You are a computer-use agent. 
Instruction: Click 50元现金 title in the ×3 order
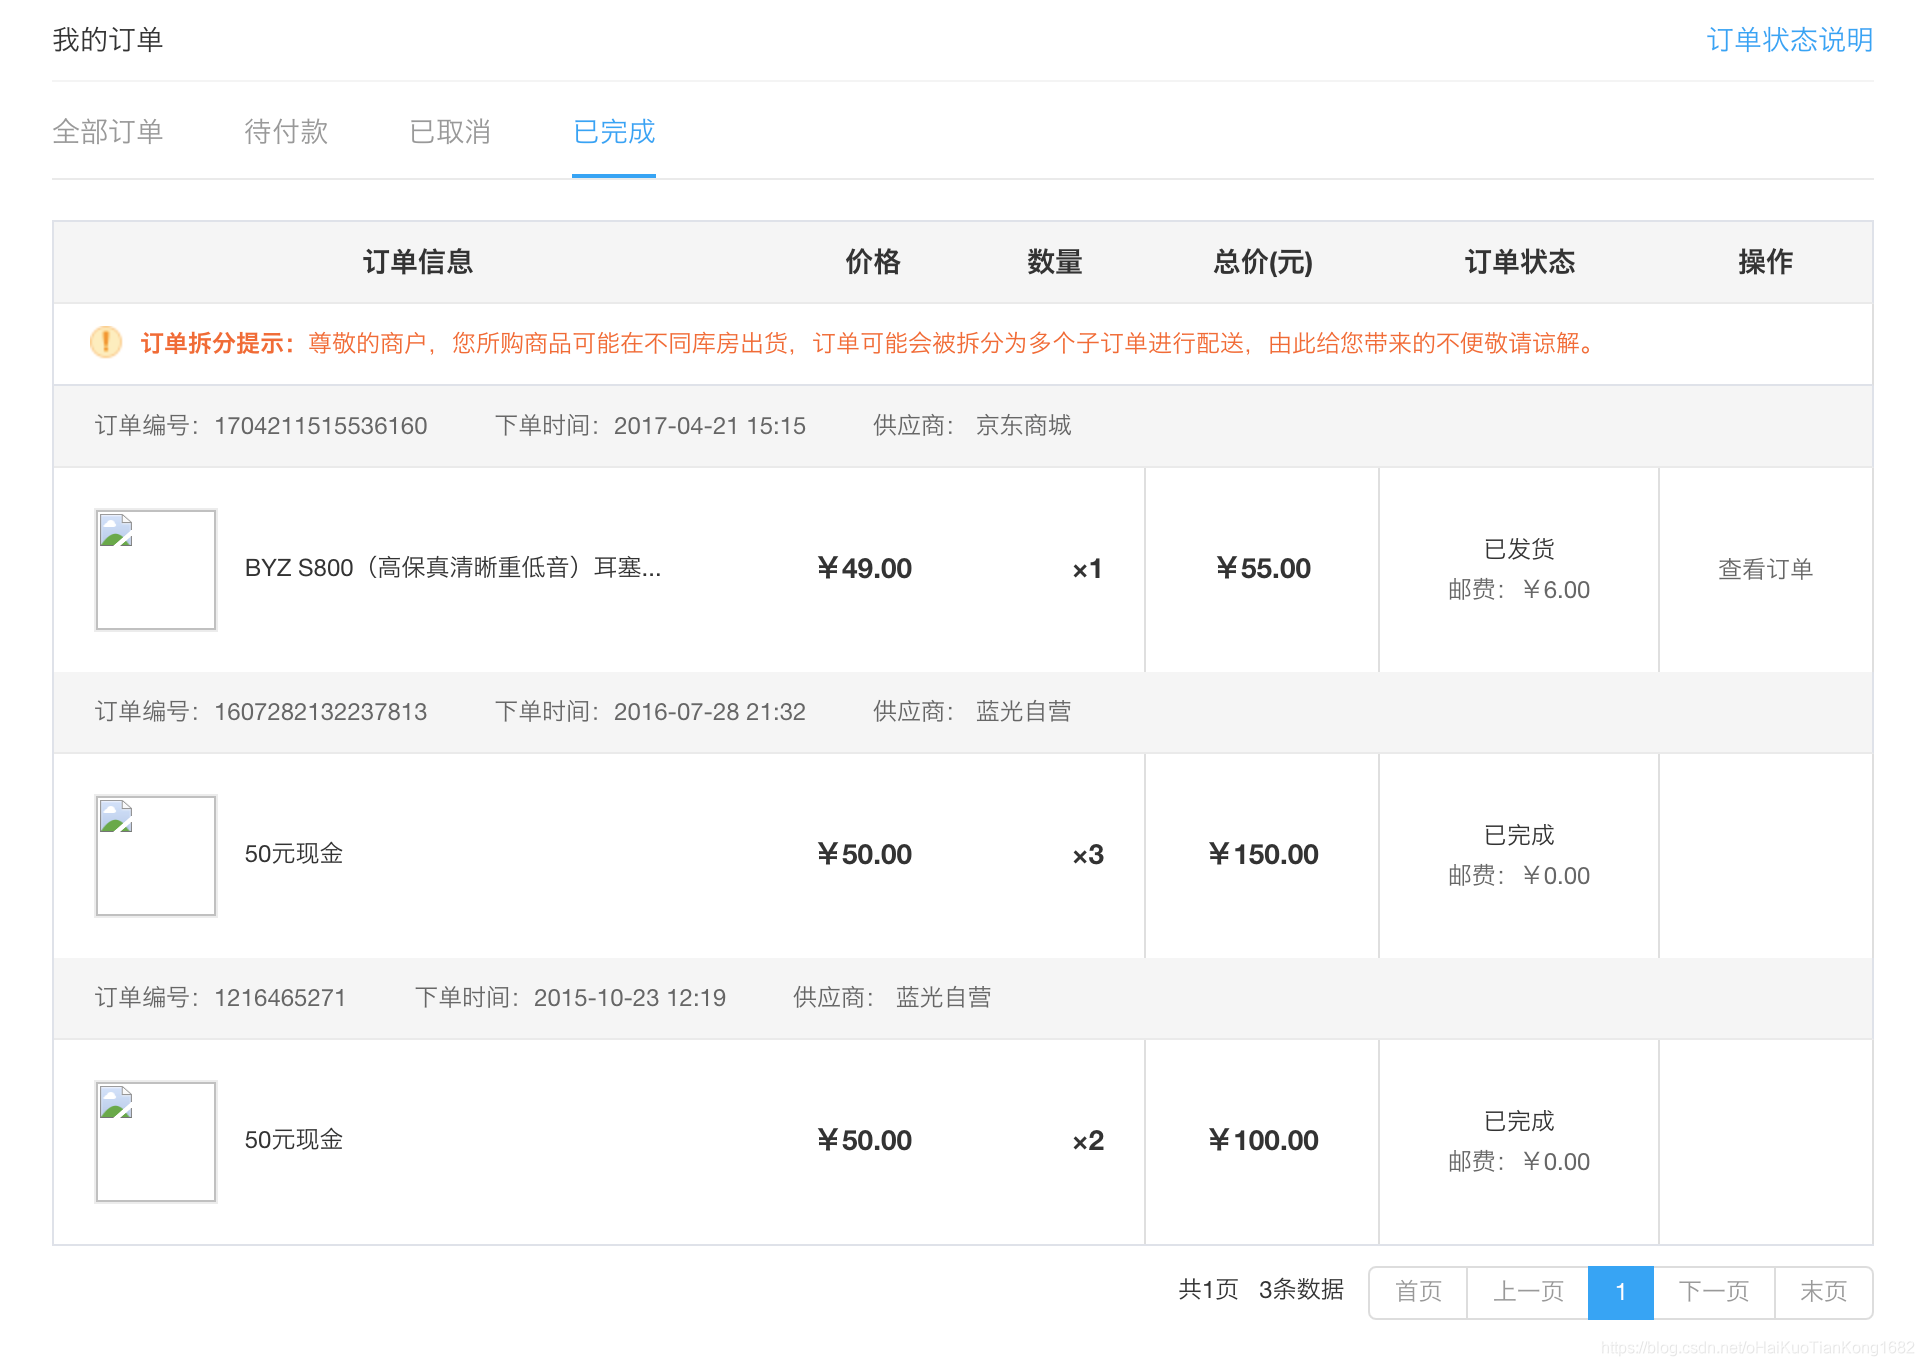294,854
